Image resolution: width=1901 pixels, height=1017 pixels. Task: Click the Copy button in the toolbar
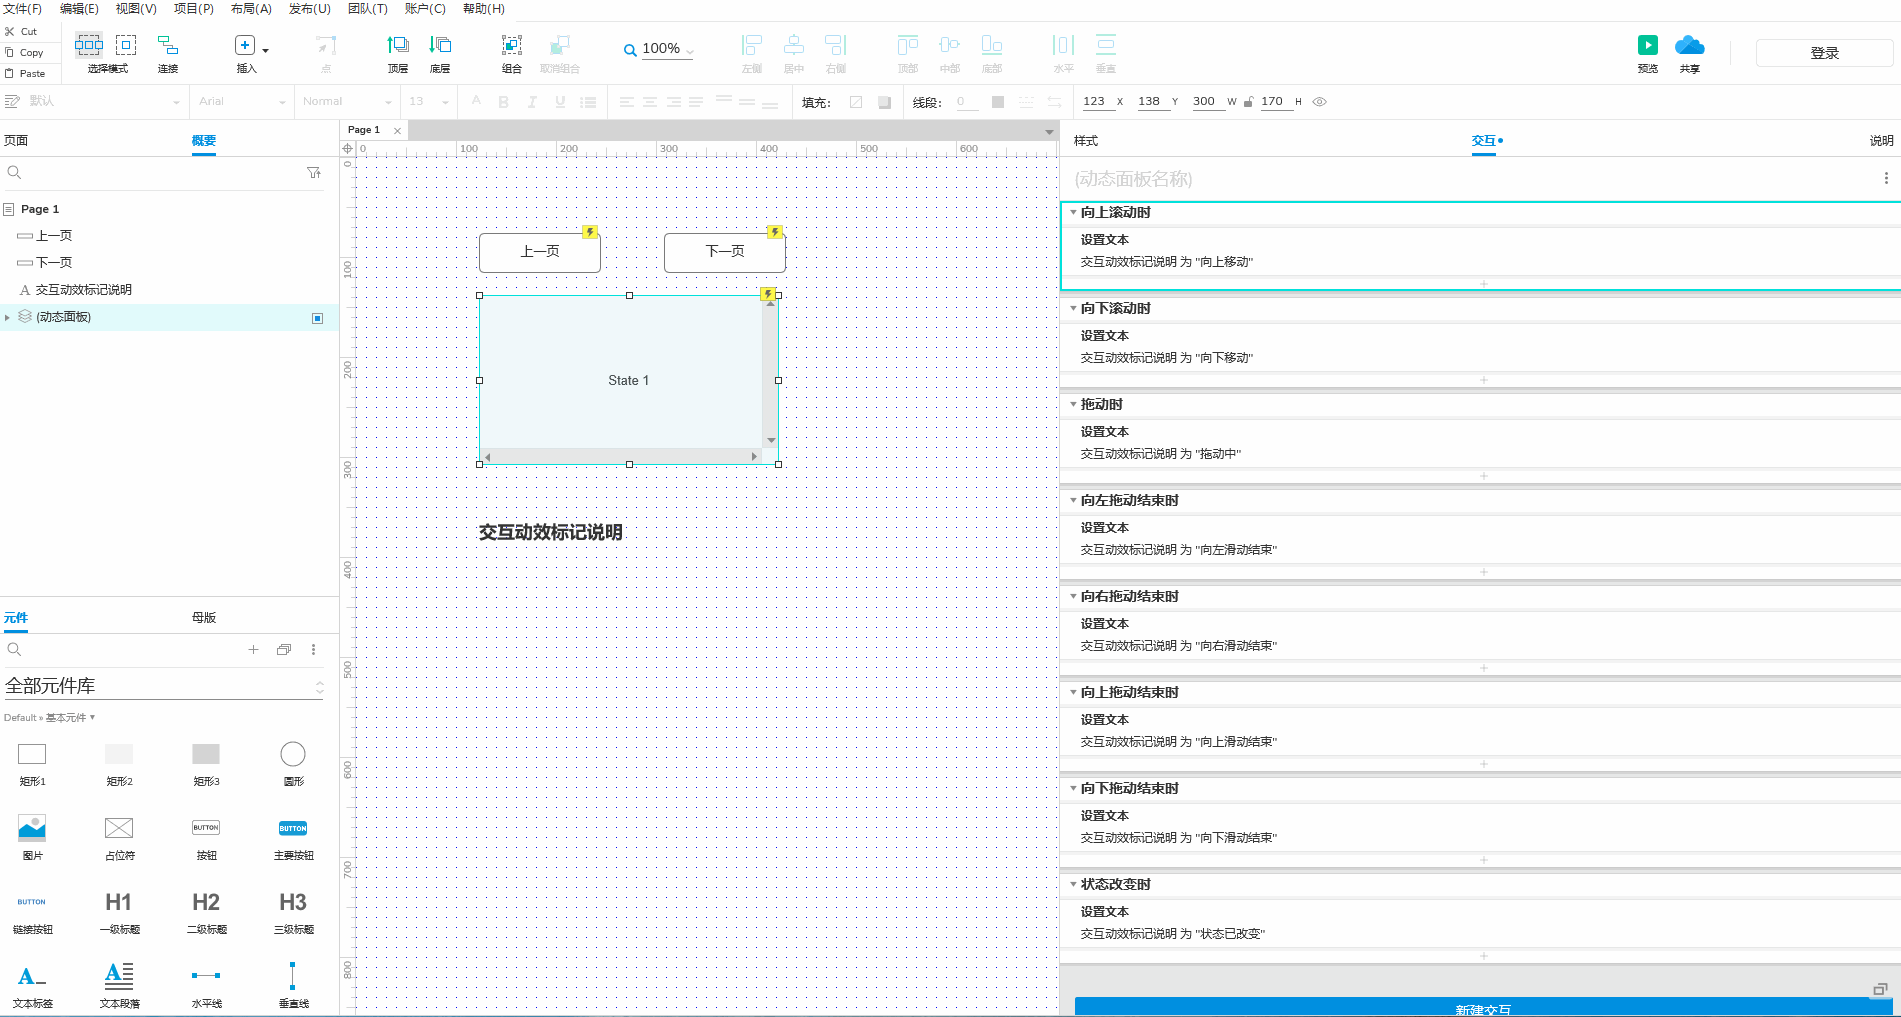(24, 52)
